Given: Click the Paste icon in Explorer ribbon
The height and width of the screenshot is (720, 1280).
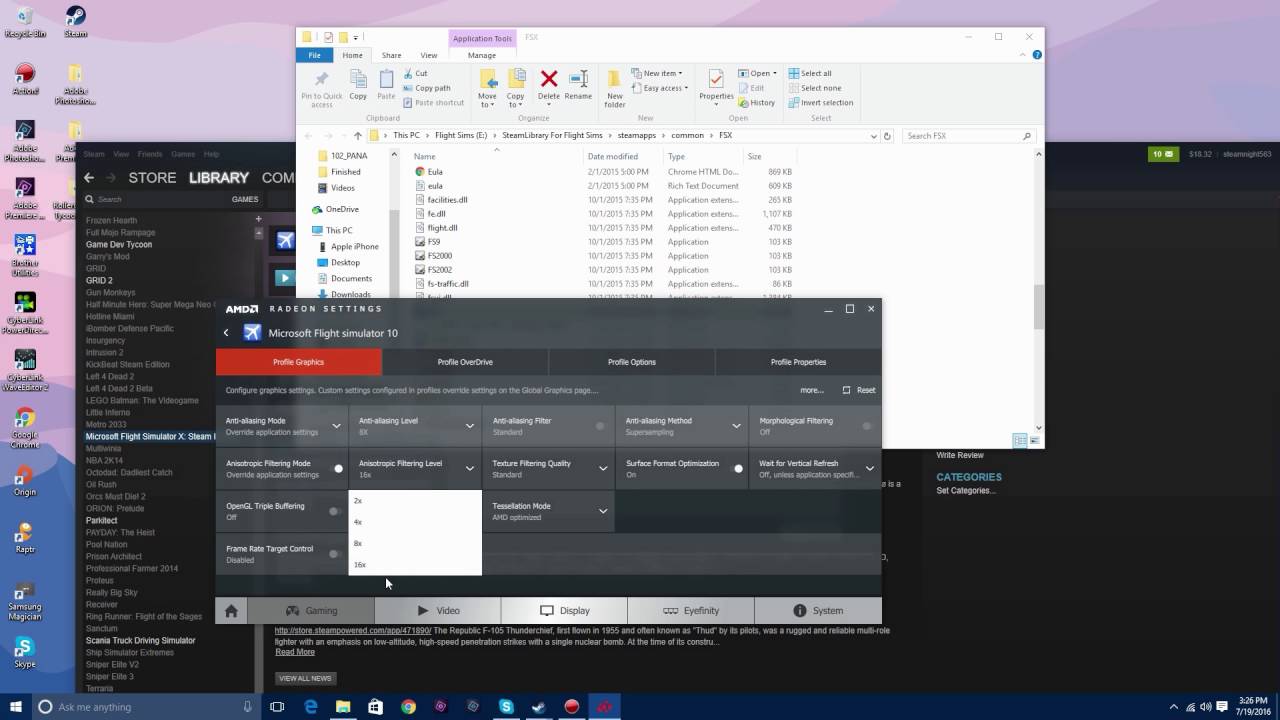Looking at the screenshot, I should coord(386,86).
